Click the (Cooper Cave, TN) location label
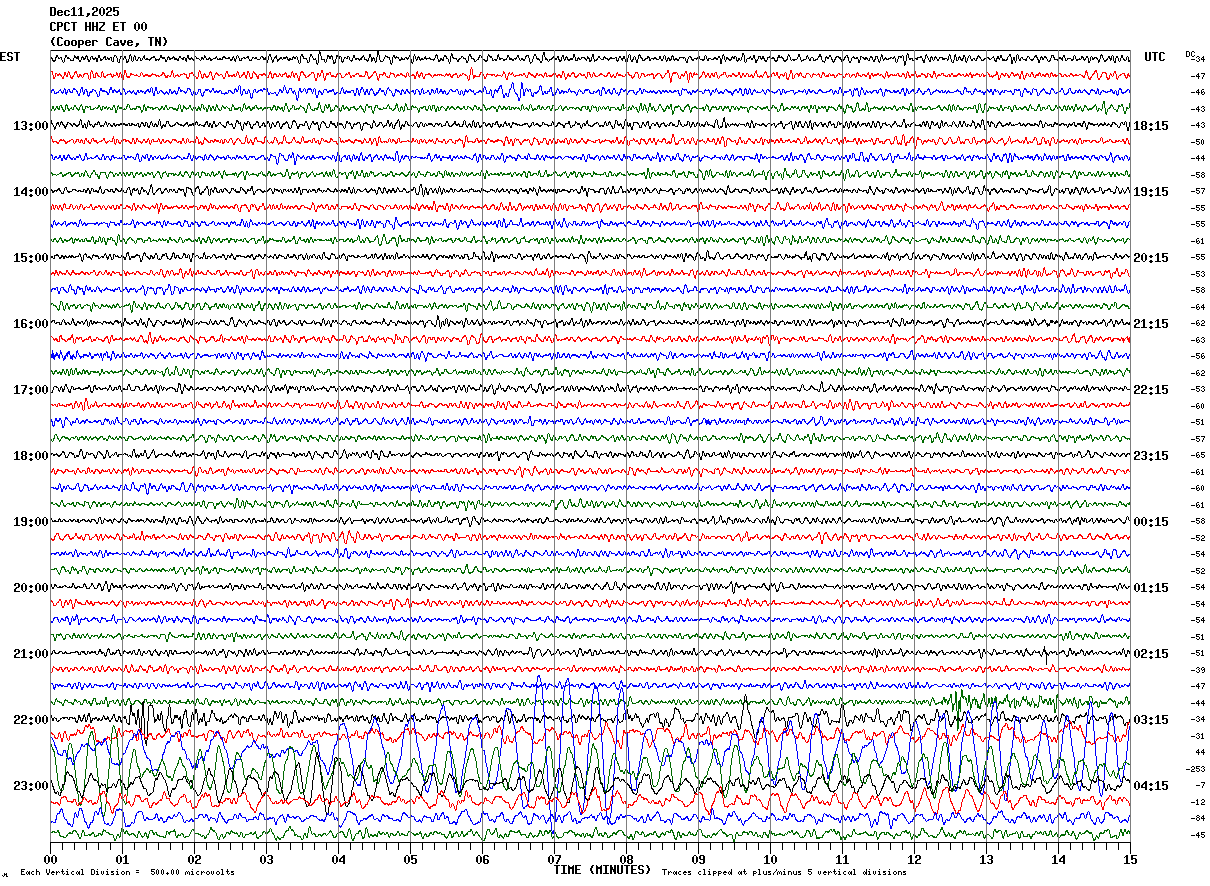Screen dimensions: 1210x886 pyautogui.click(x=109, y=42)
